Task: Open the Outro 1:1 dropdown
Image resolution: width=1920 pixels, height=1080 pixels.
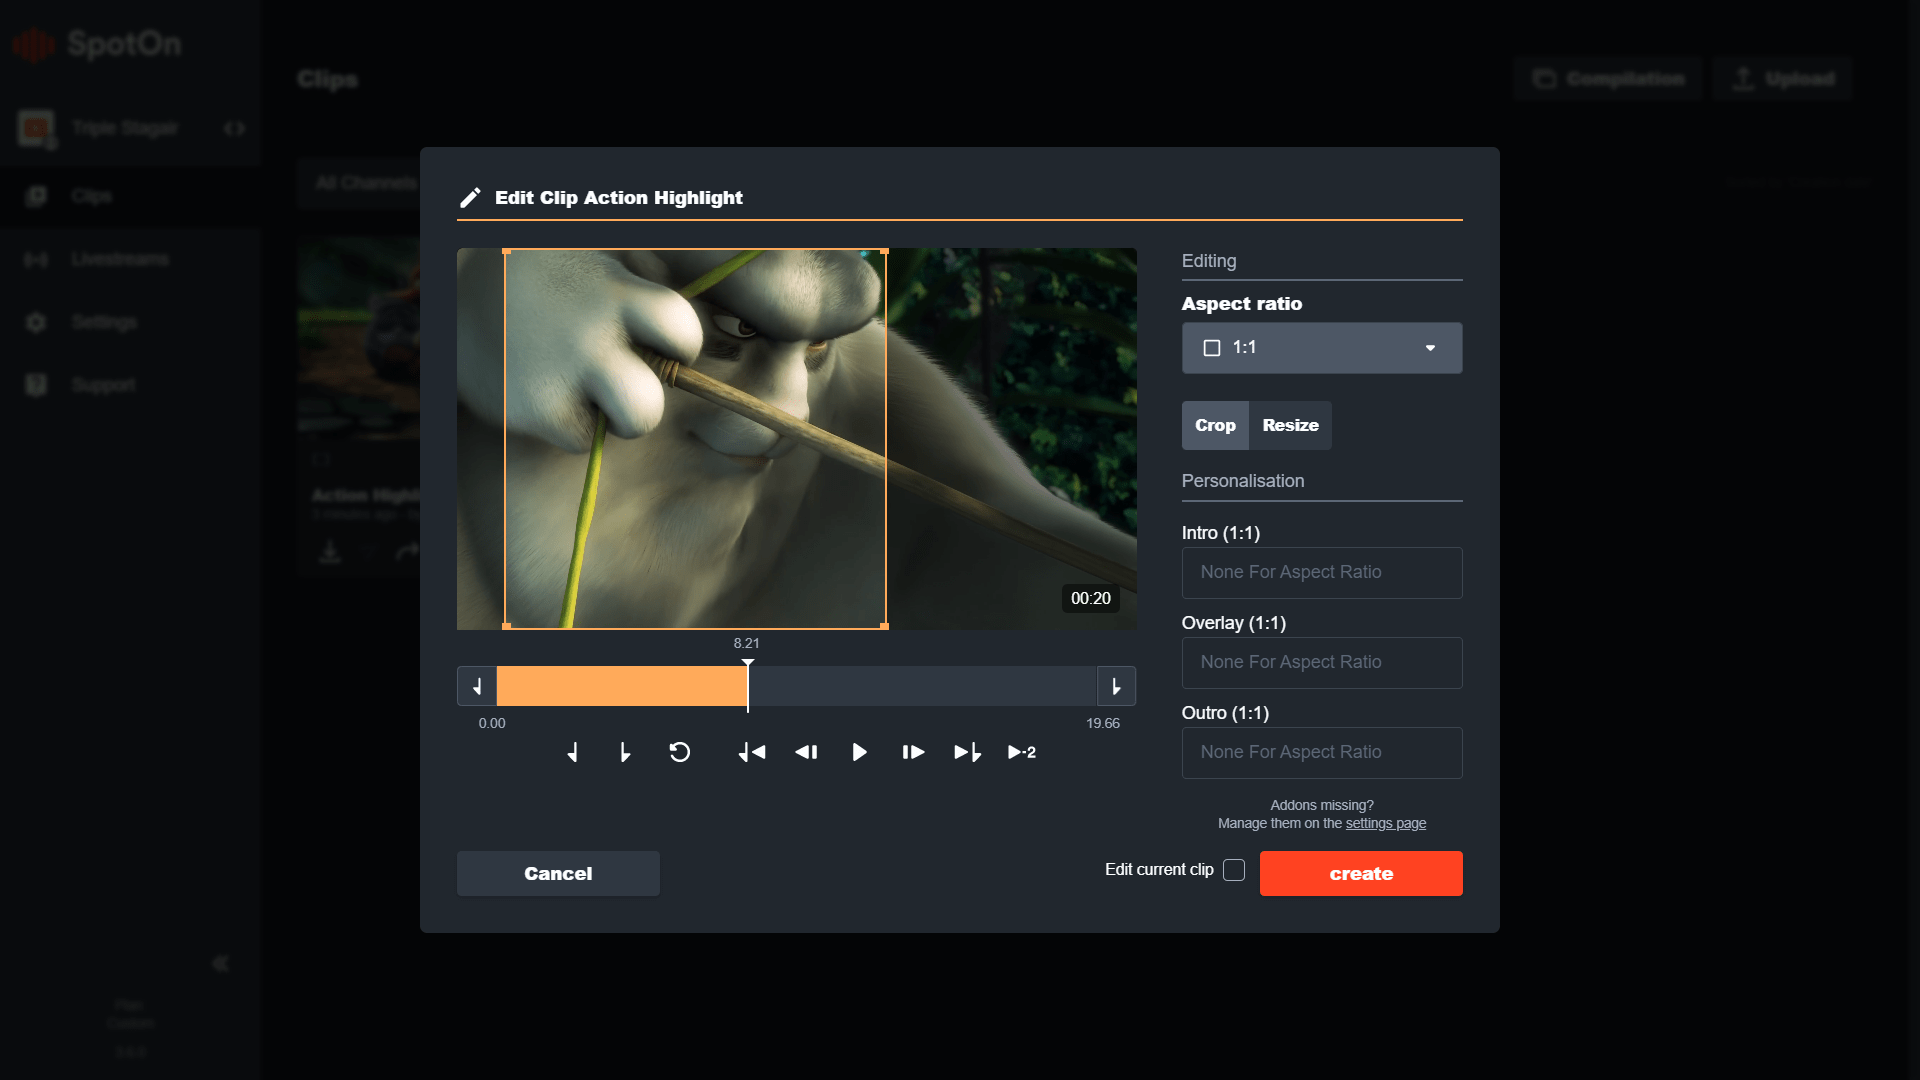Action: [x=1321, y=752]
